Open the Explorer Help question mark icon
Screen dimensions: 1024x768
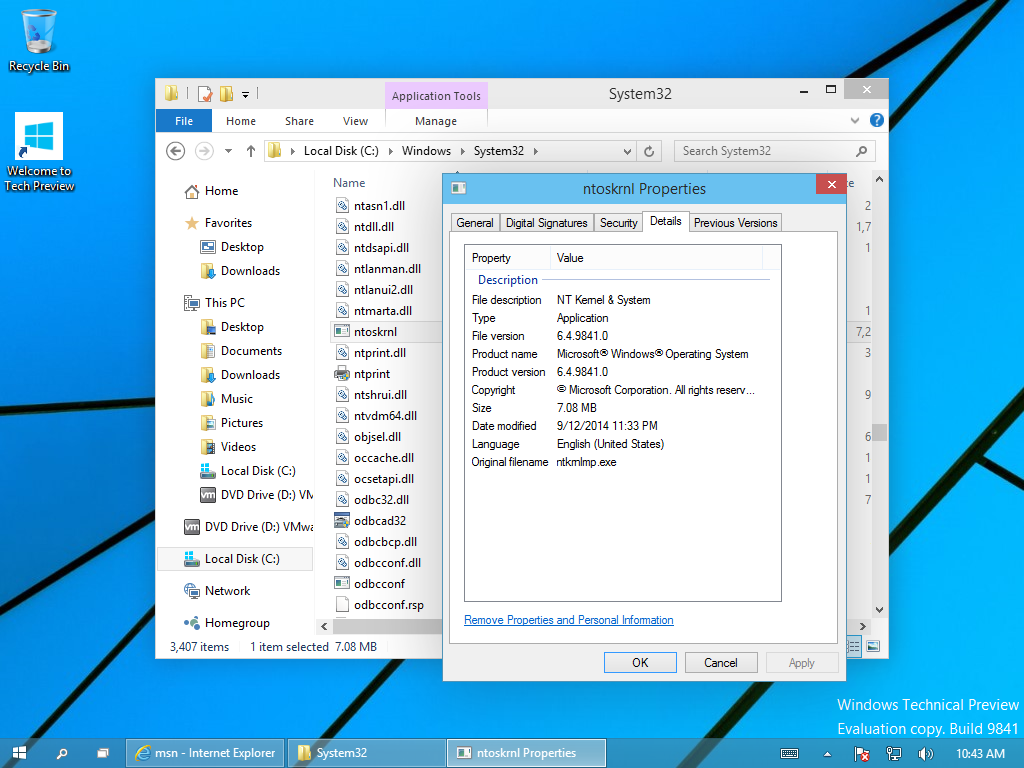[876, 120]
